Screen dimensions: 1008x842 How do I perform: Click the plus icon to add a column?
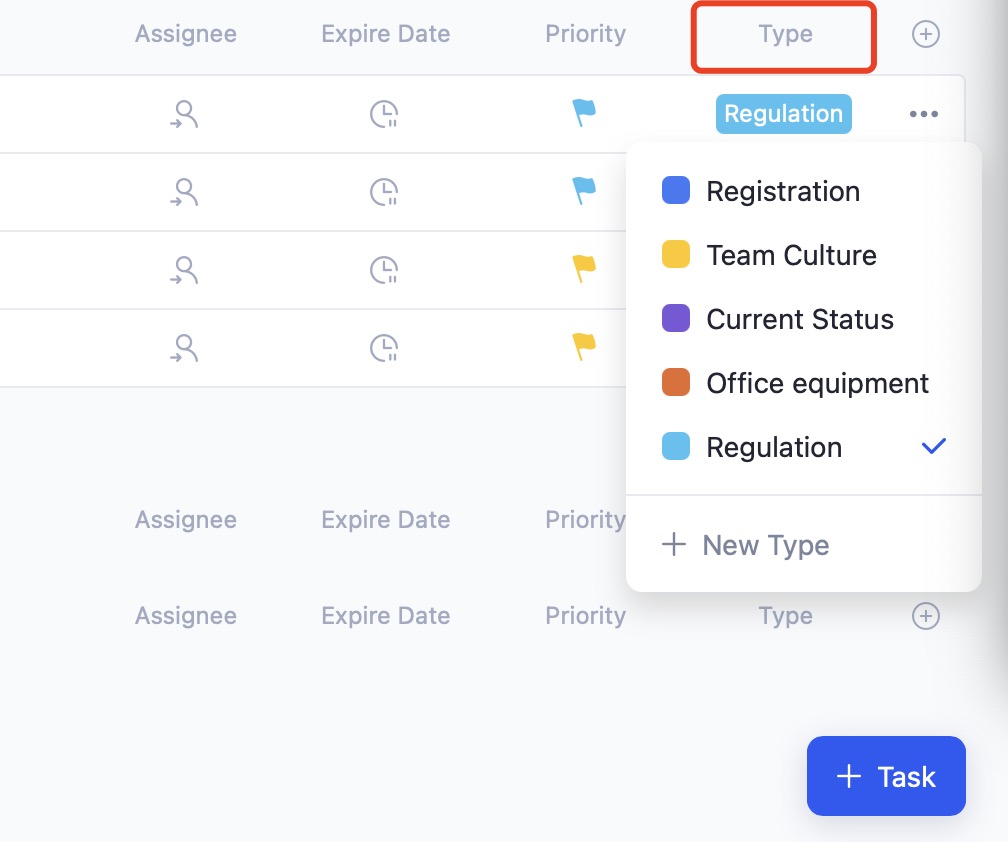[925, 33]
